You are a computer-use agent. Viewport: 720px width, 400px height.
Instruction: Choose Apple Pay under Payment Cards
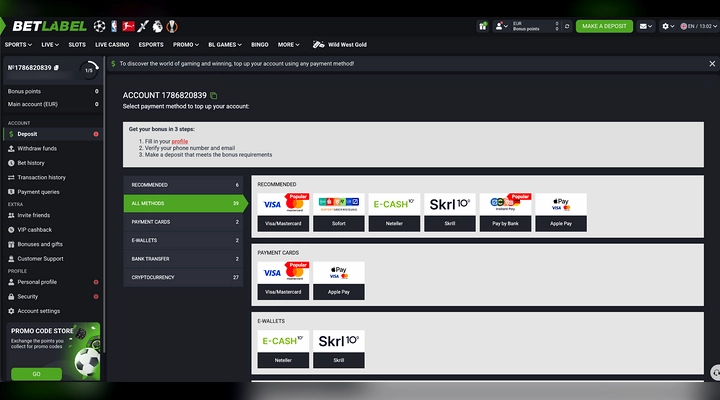tap(339, 281)
